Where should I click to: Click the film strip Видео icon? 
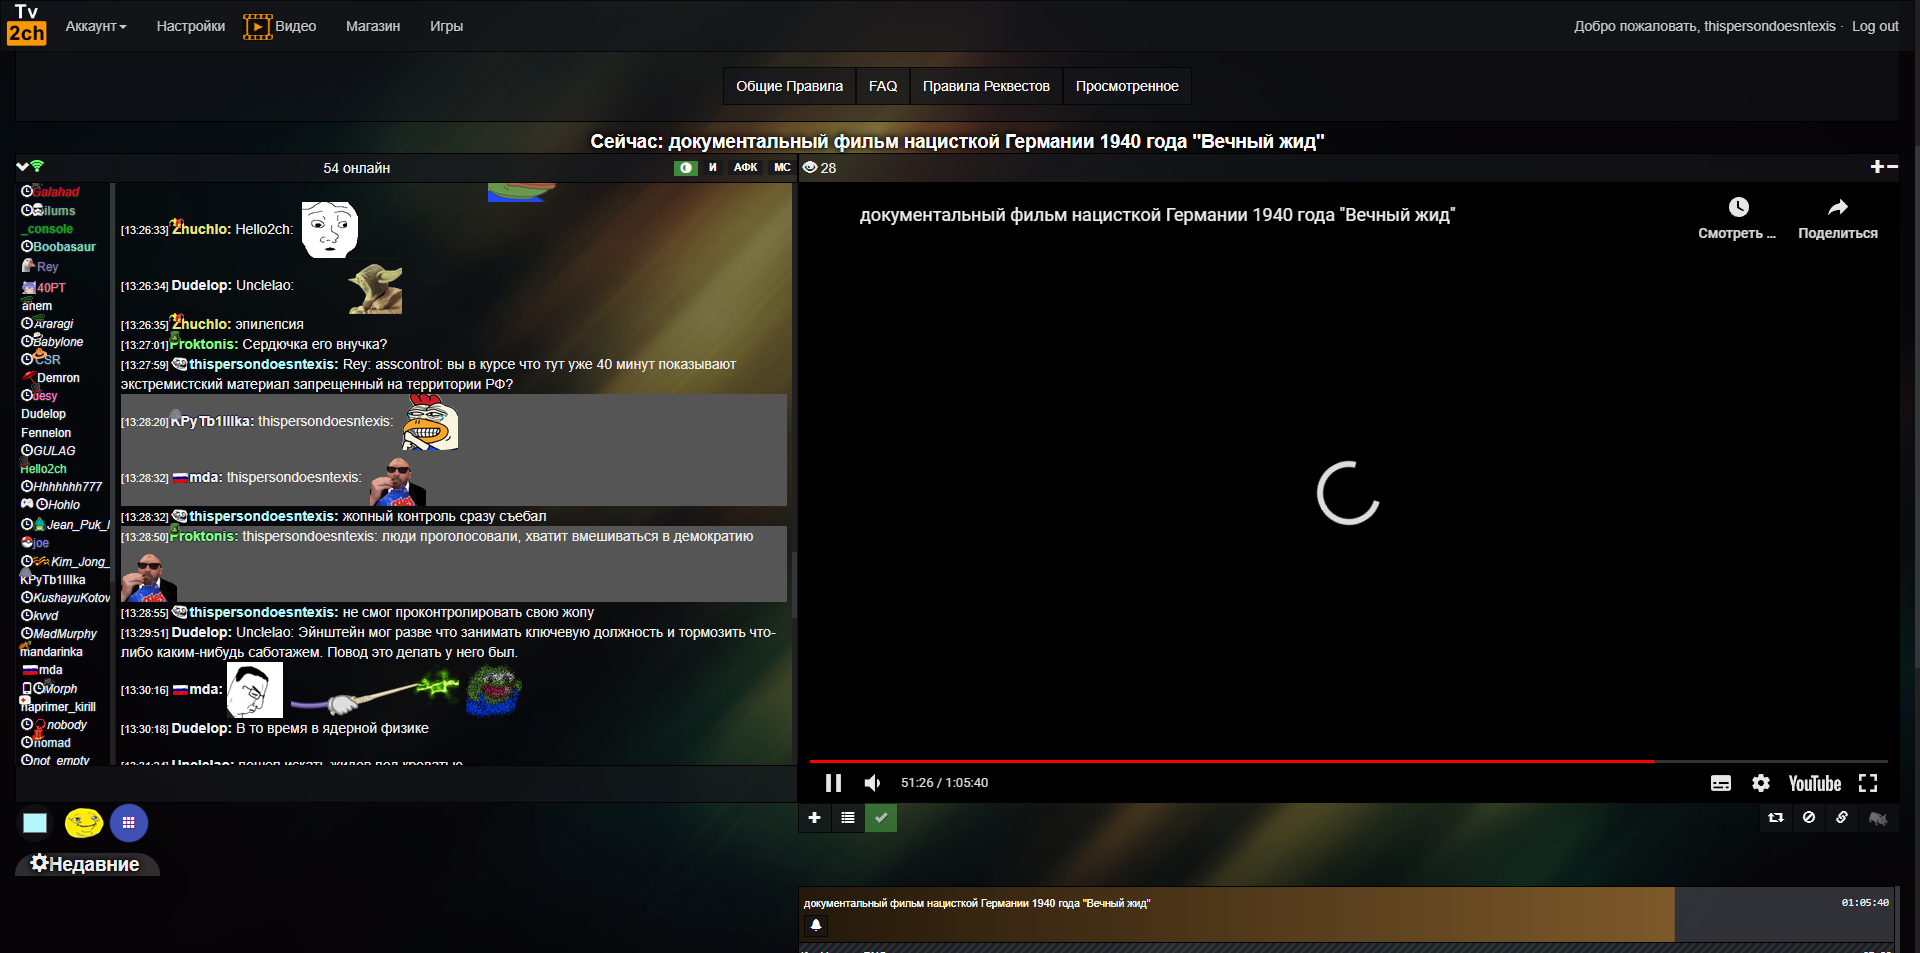(x=258, y=27)
